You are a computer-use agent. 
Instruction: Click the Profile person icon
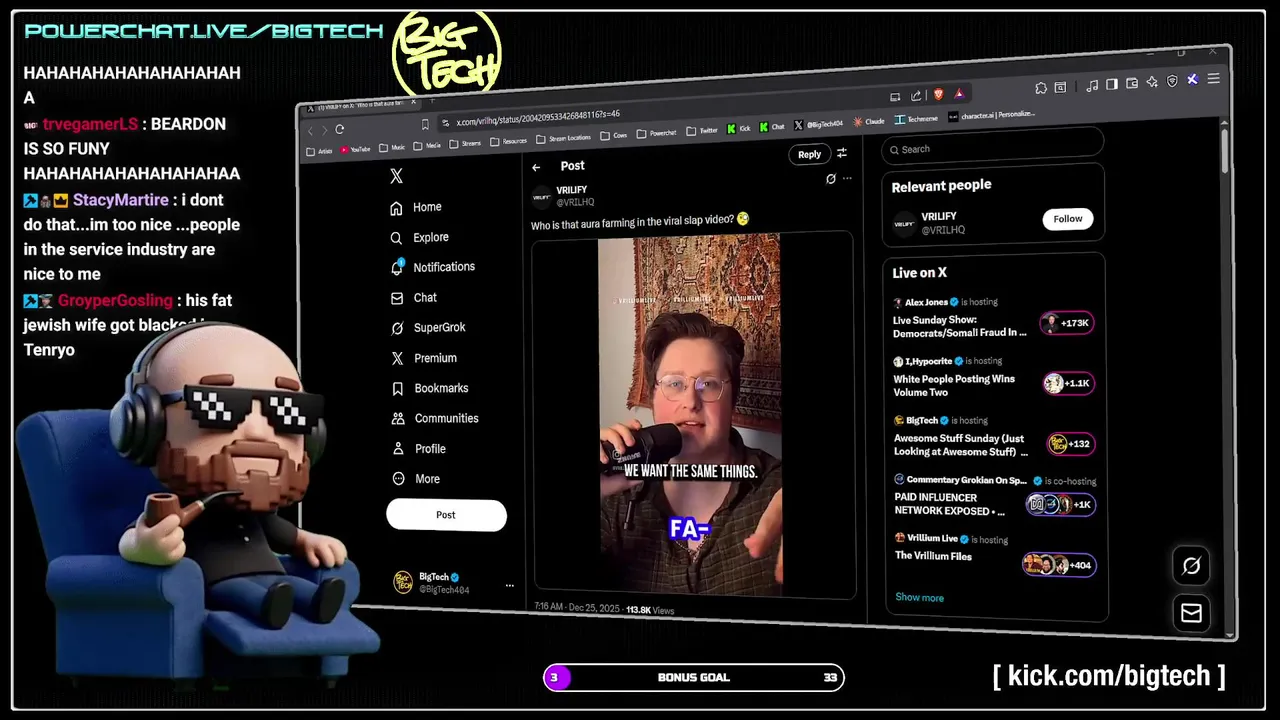point(397,449)
